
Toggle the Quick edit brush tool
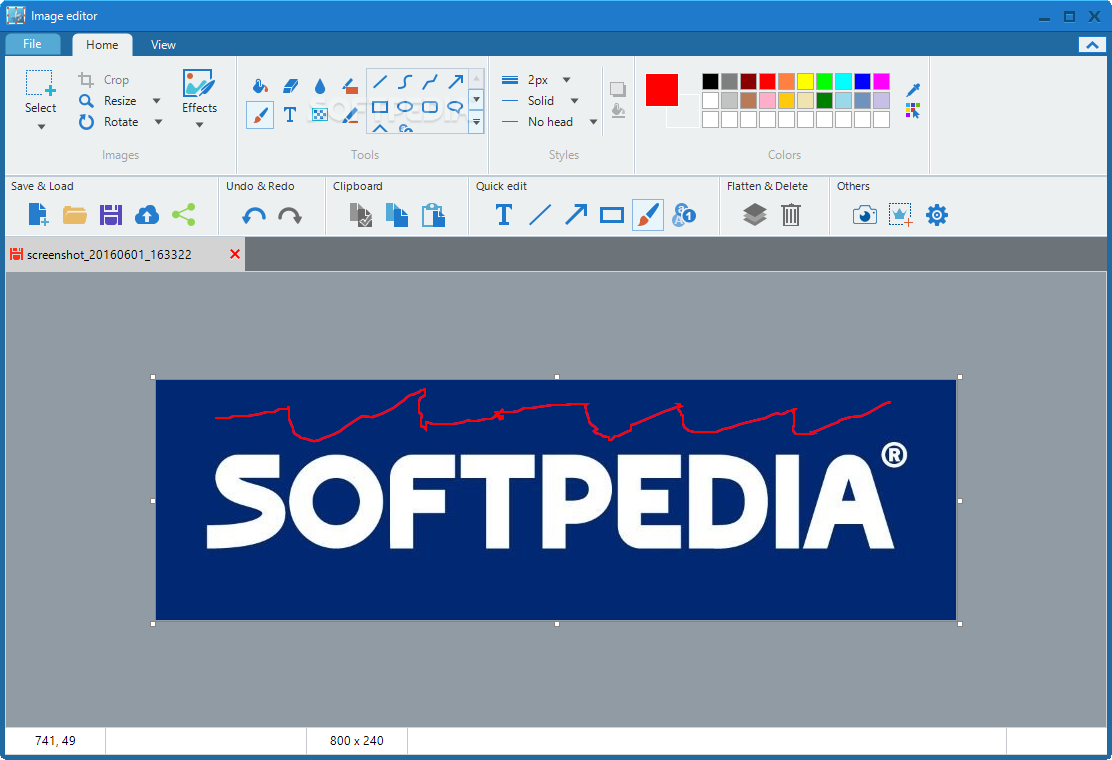point(647,215)
